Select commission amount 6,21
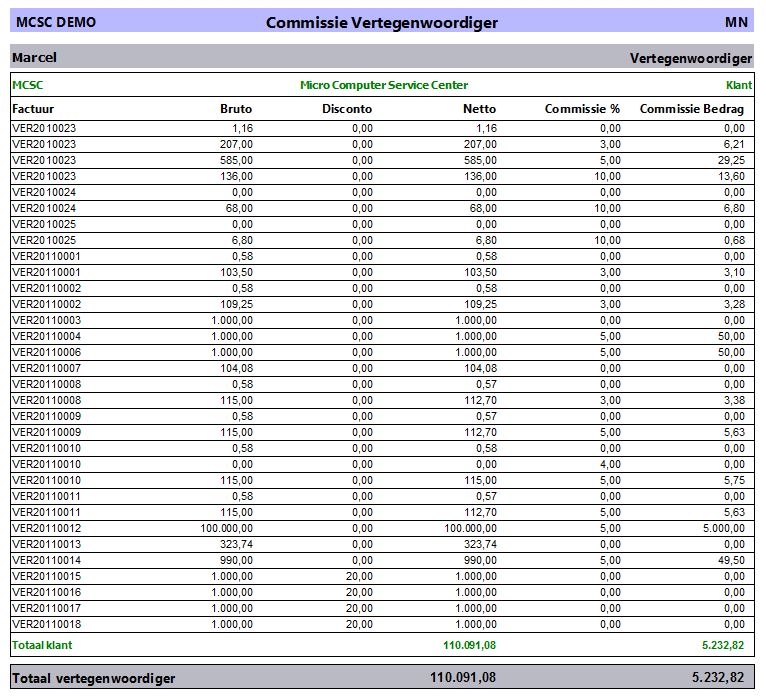Viewport: 766px width, 698px height. pos(734,144)
